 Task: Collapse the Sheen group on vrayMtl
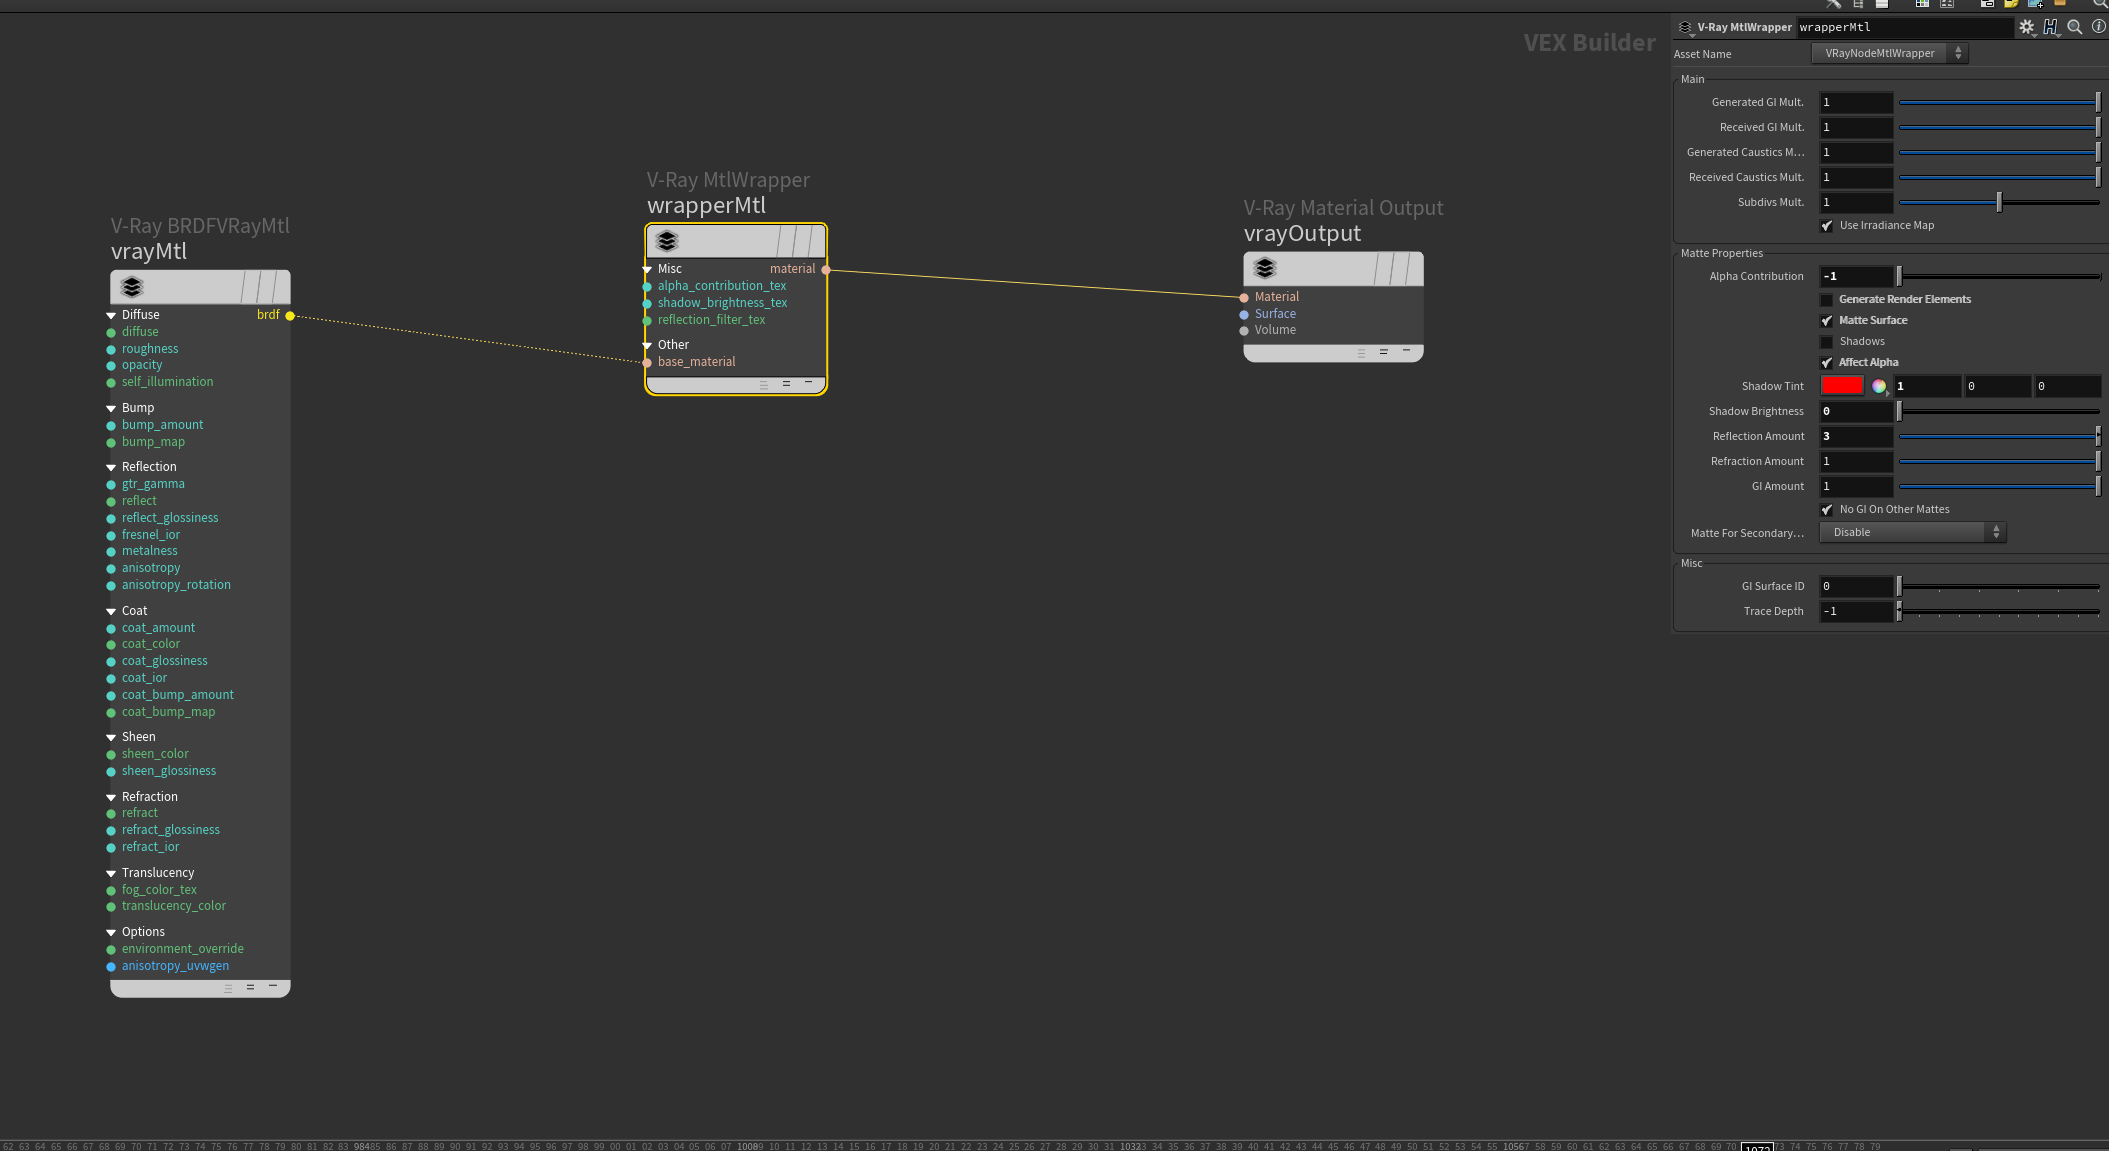point(111,737)
